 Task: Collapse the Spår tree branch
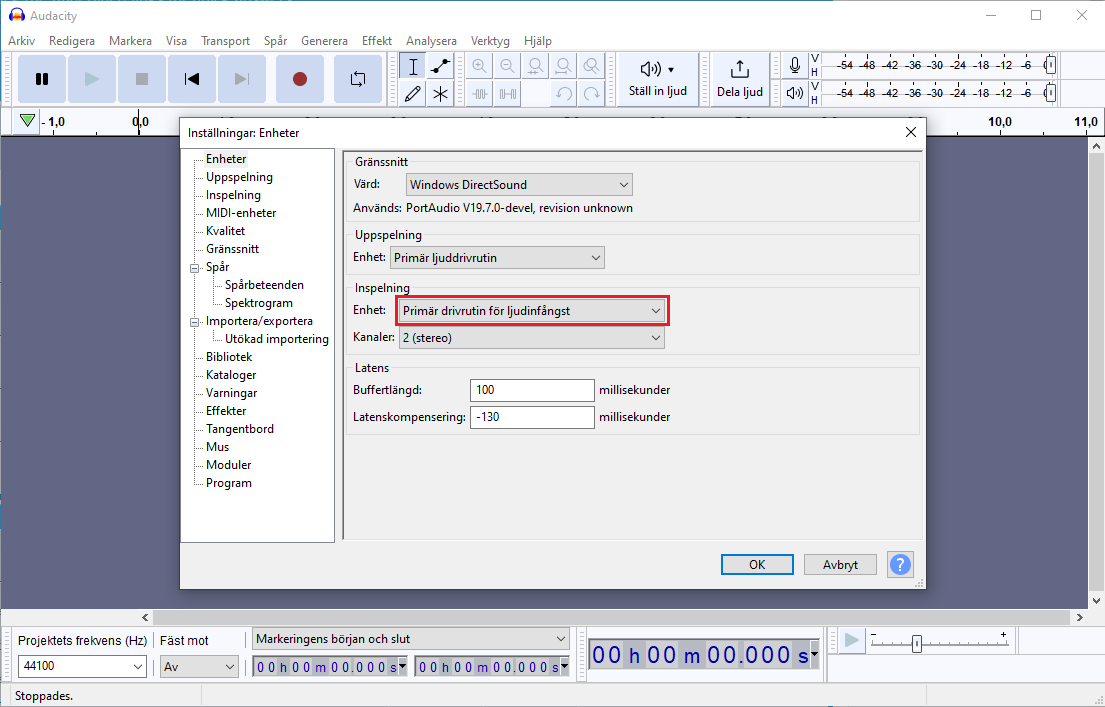(195, 267)
